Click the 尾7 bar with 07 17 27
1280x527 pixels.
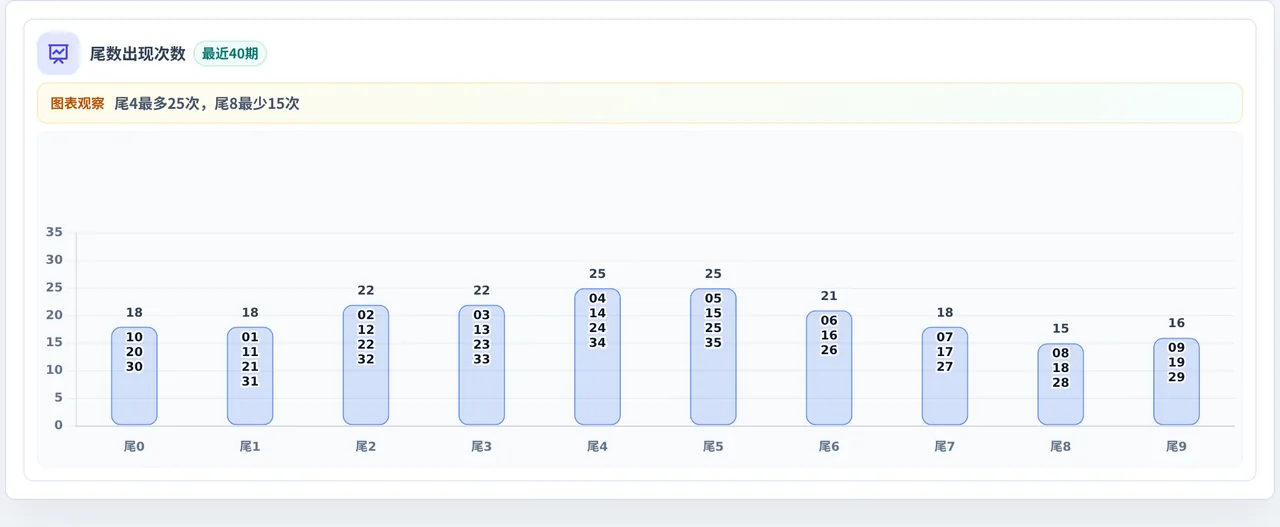click(x=945, y=376)
